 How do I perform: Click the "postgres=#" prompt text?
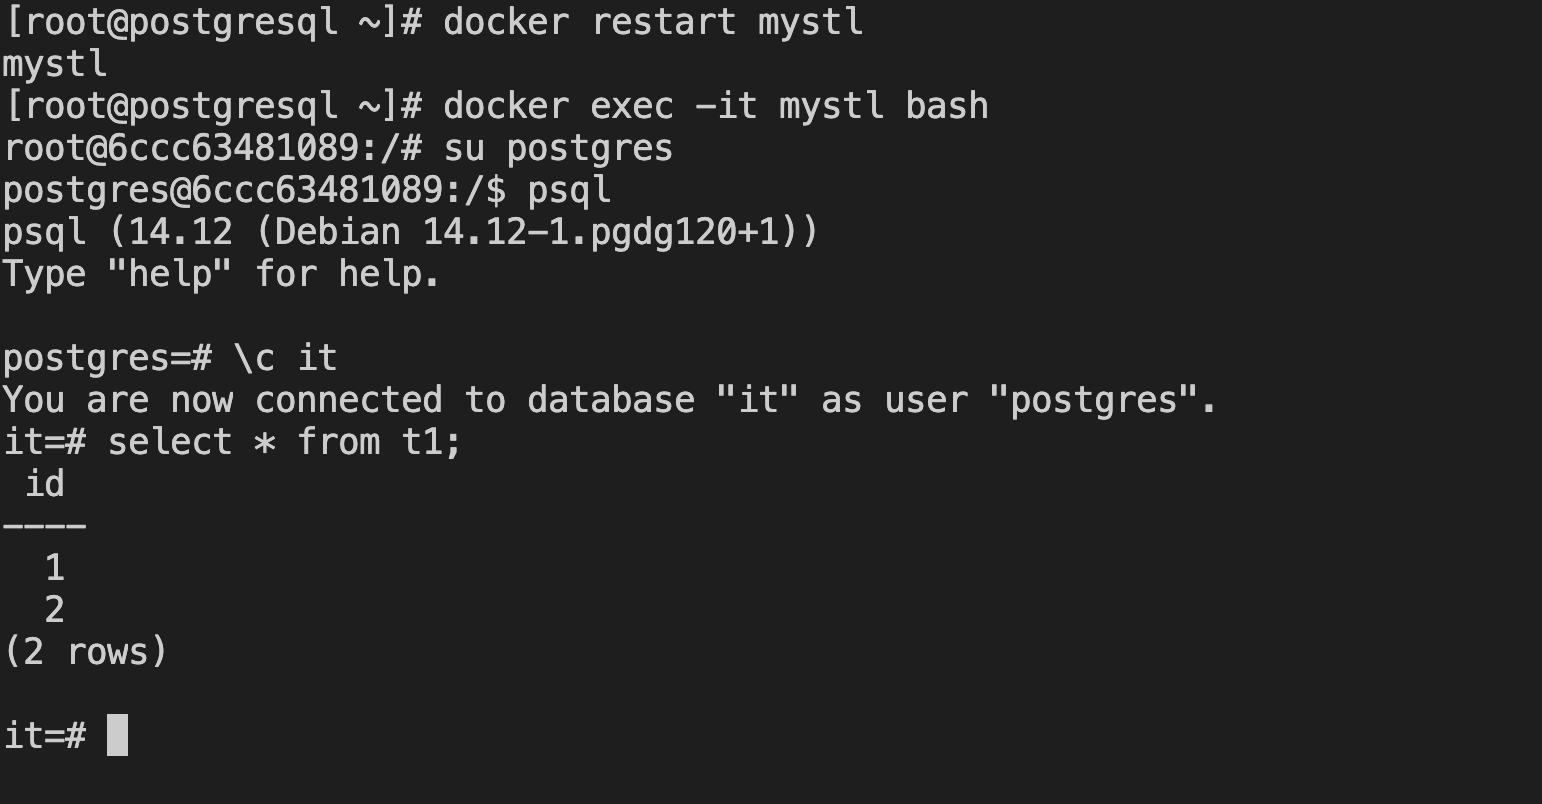tap(108, 358)
